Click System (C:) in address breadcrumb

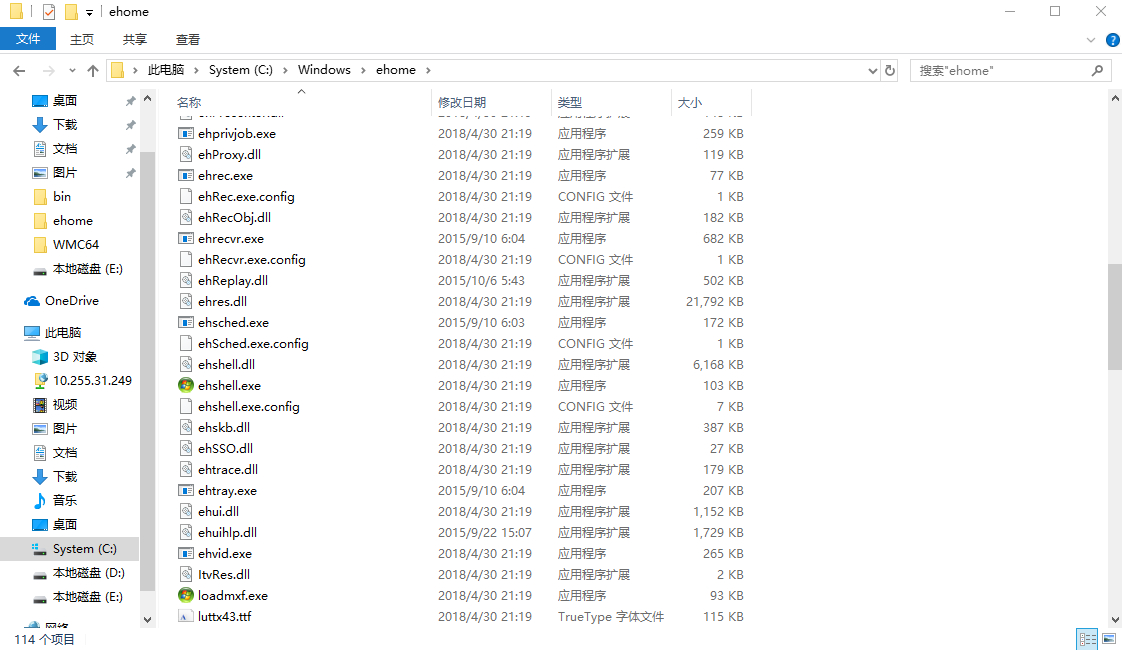tap(240, 70)
